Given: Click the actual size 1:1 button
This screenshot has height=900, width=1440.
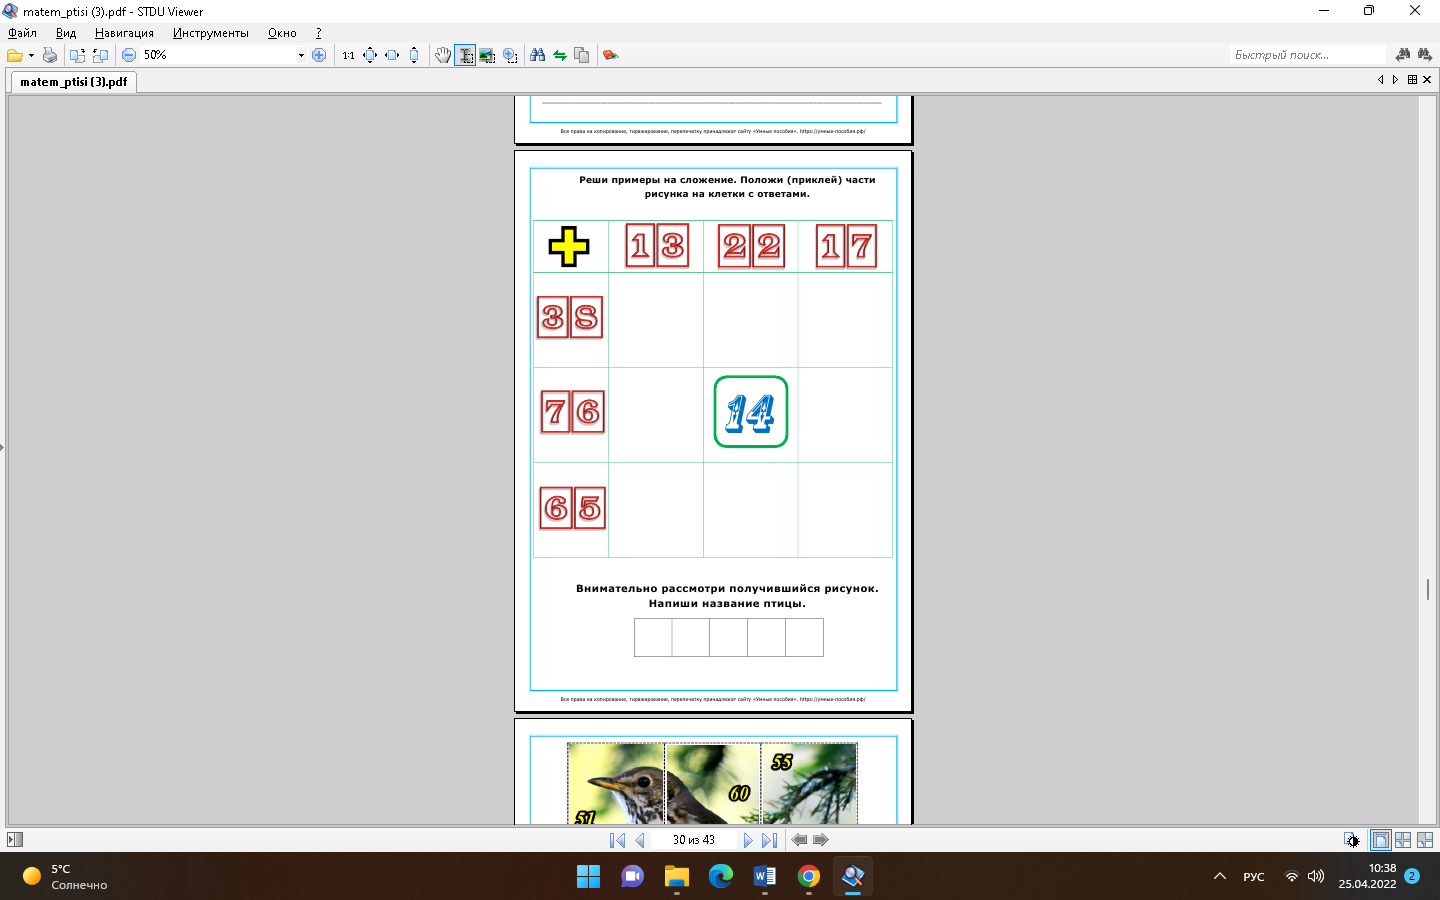Looking at the screenshot, I should [348, 55].
